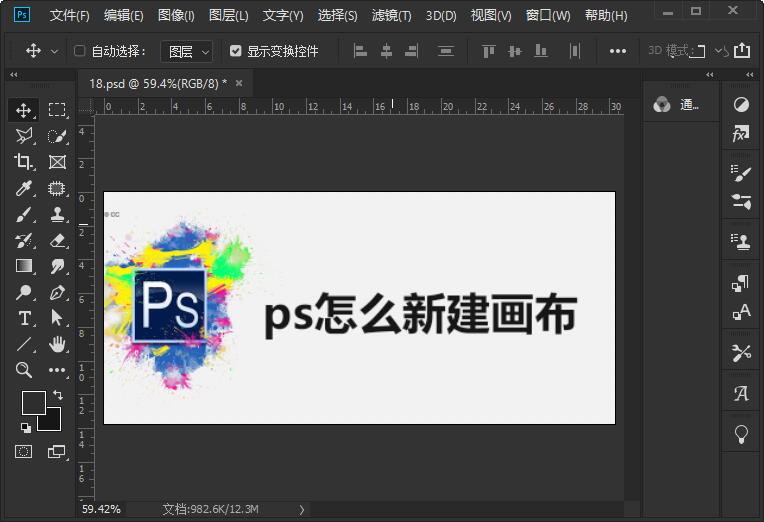Select the Clone Stamp tool
Screen dimensions: 764x522
(x=57, y=214)
